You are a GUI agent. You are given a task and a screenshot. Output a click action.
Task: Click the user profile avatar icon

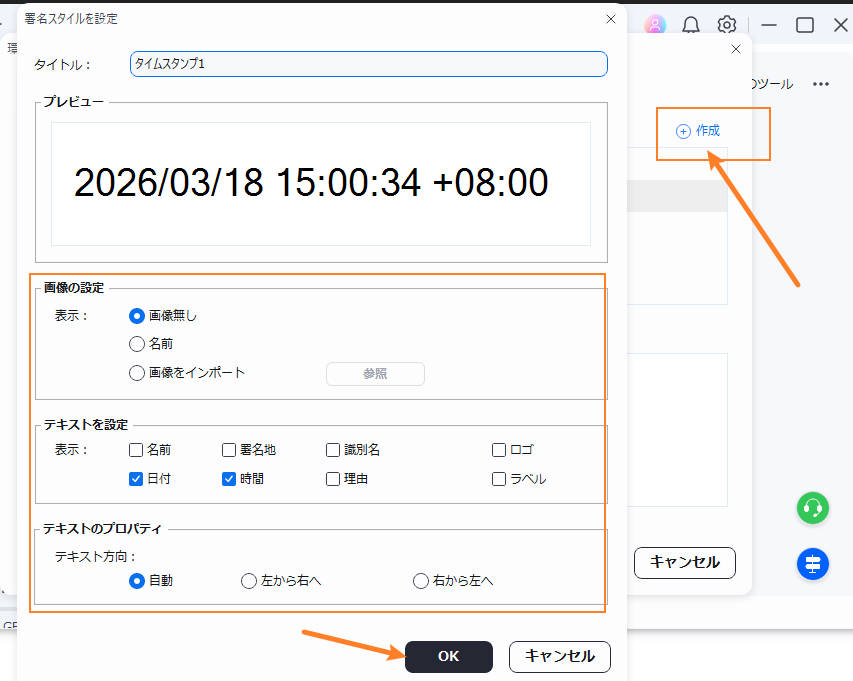(x=655, y=25)
